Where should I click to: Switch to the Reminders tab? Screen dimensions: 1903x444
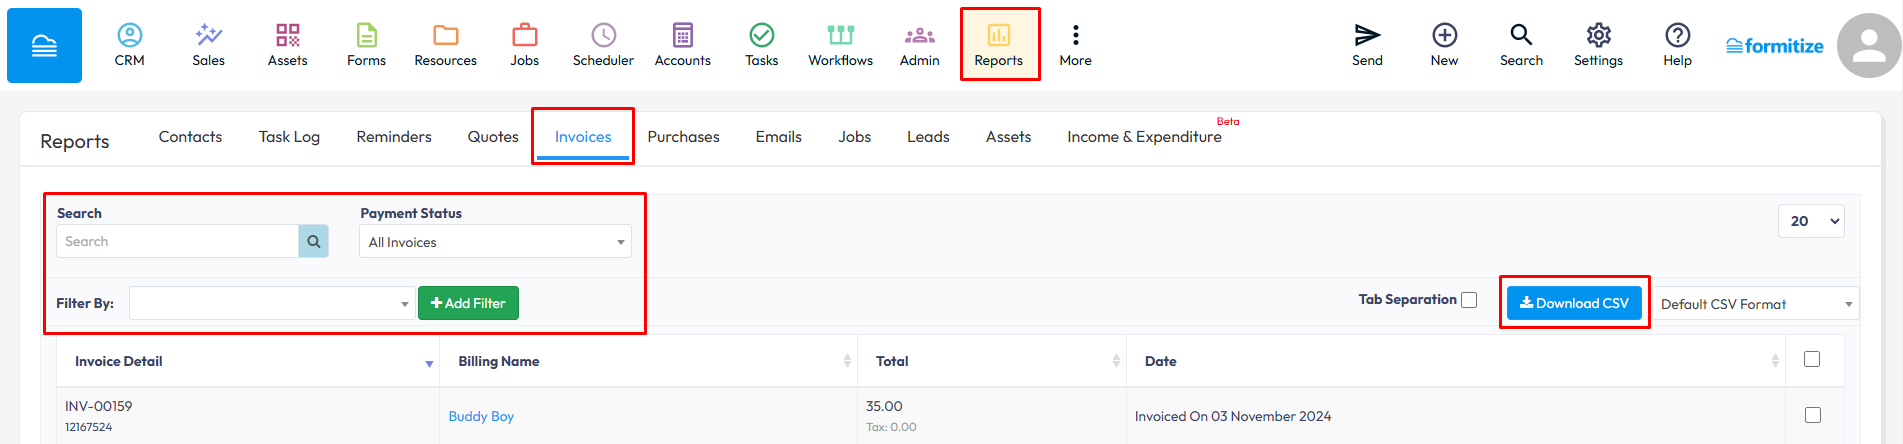[x=394, y=137]
